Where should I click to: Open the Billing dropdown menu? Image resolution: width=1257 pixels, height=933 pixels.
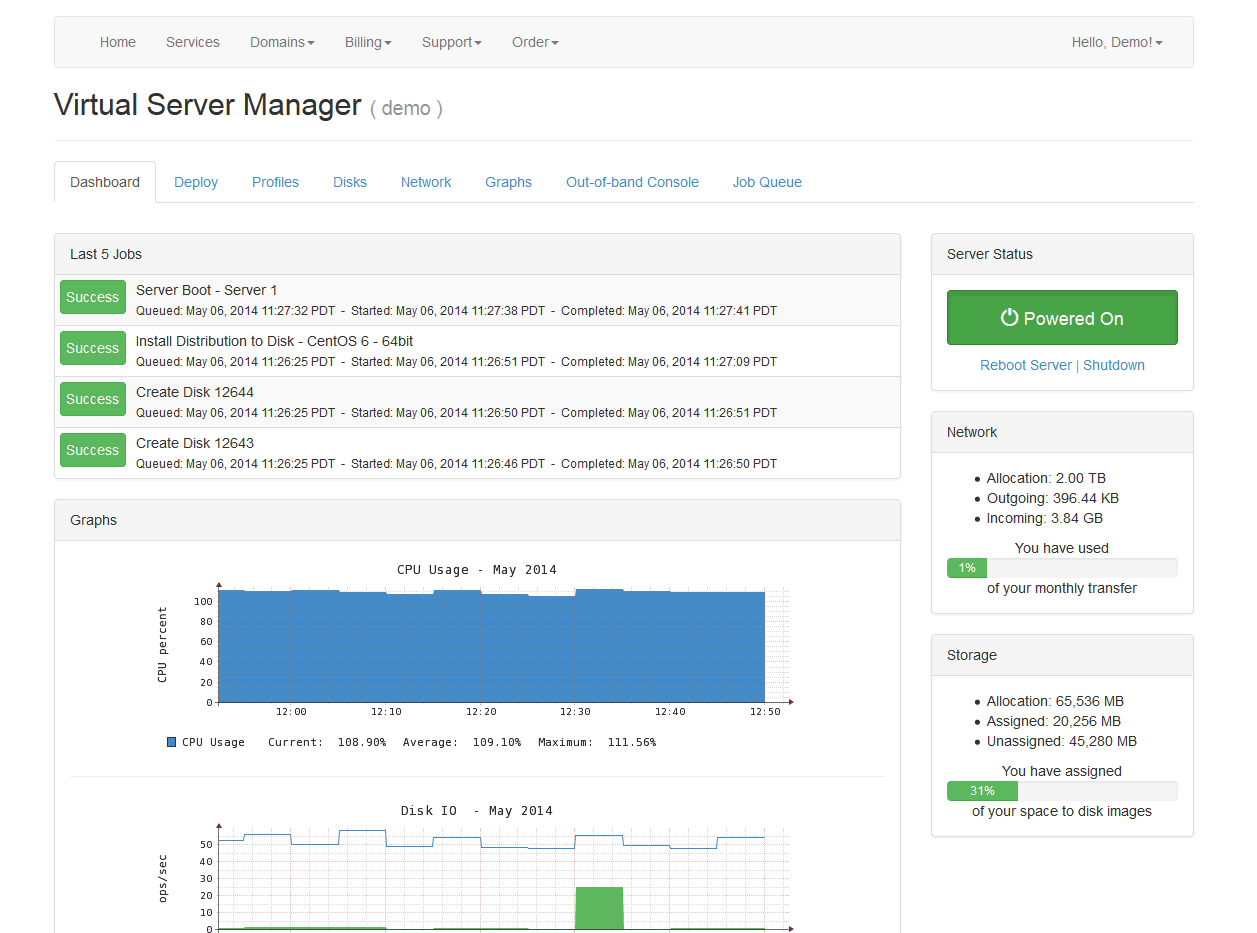pyautogui.click(x=368, y=42)
